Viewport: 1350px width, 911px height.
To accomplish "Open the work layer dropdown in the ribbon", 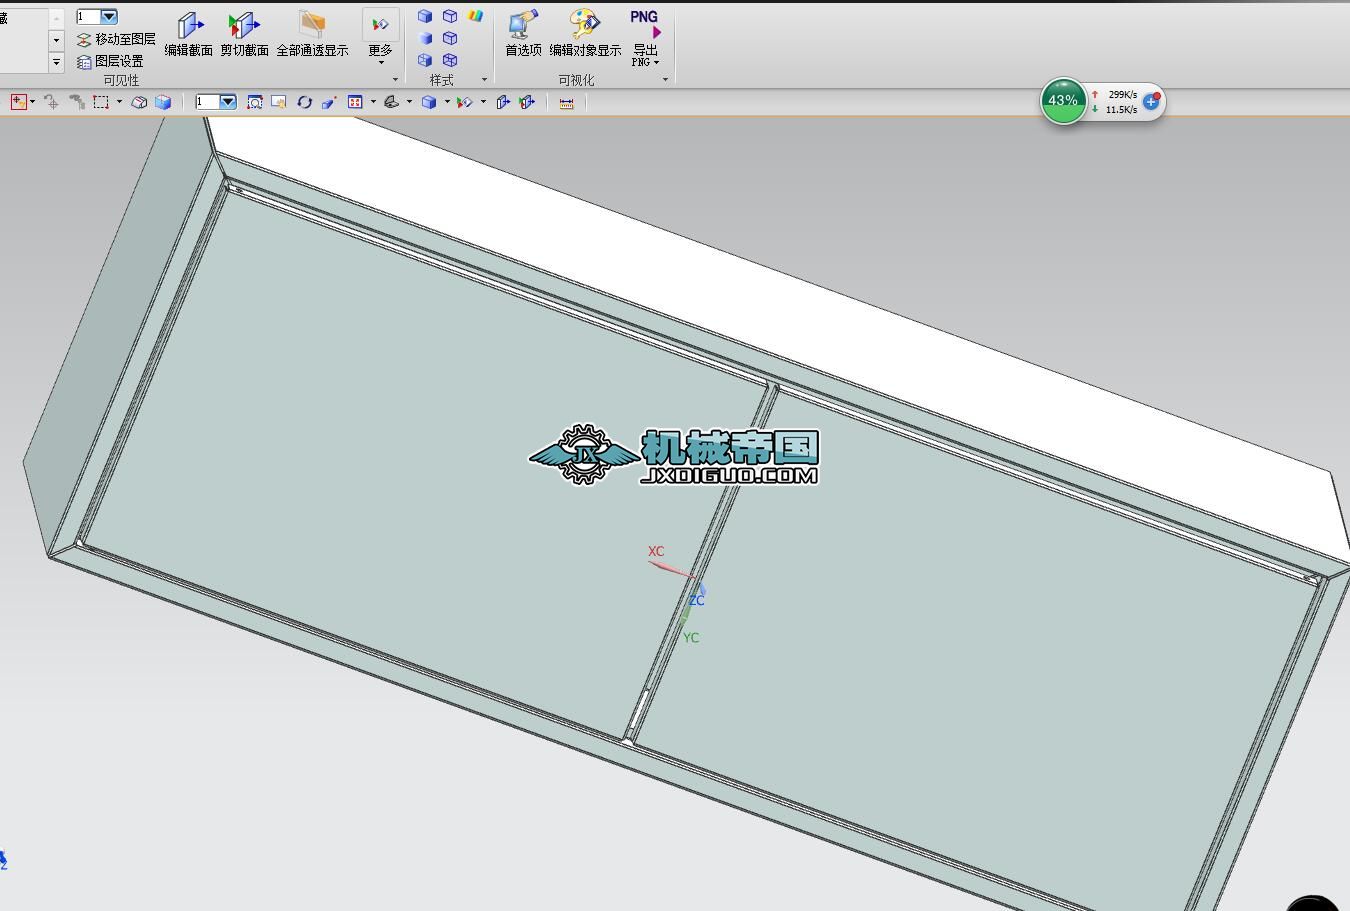I will tap(109, 17).
